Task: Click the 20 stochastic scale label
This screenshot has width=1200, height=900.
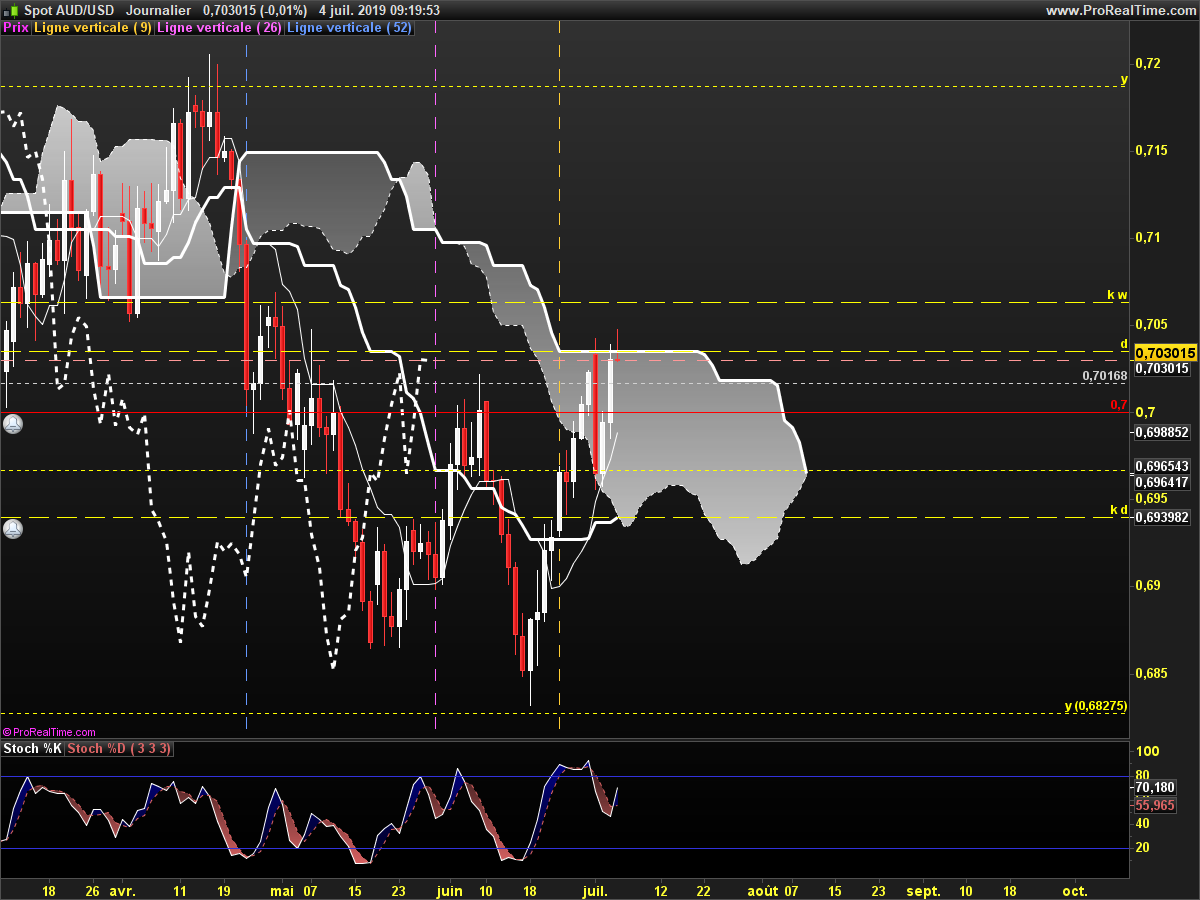Action: coord(1144,848)
